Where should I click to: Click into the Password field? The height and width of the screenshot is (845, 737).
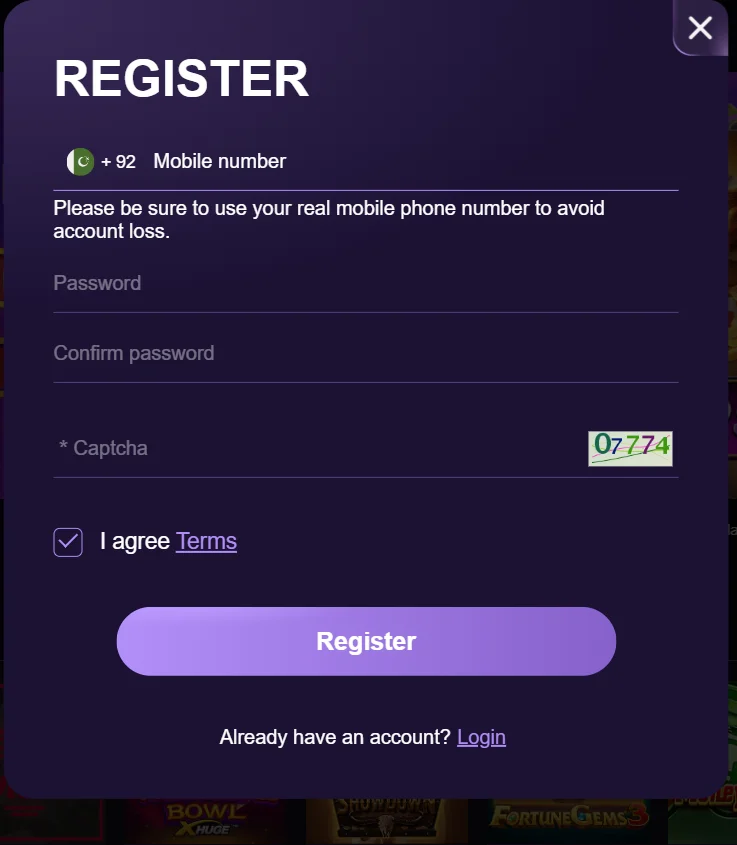click(x=365, y=284)
